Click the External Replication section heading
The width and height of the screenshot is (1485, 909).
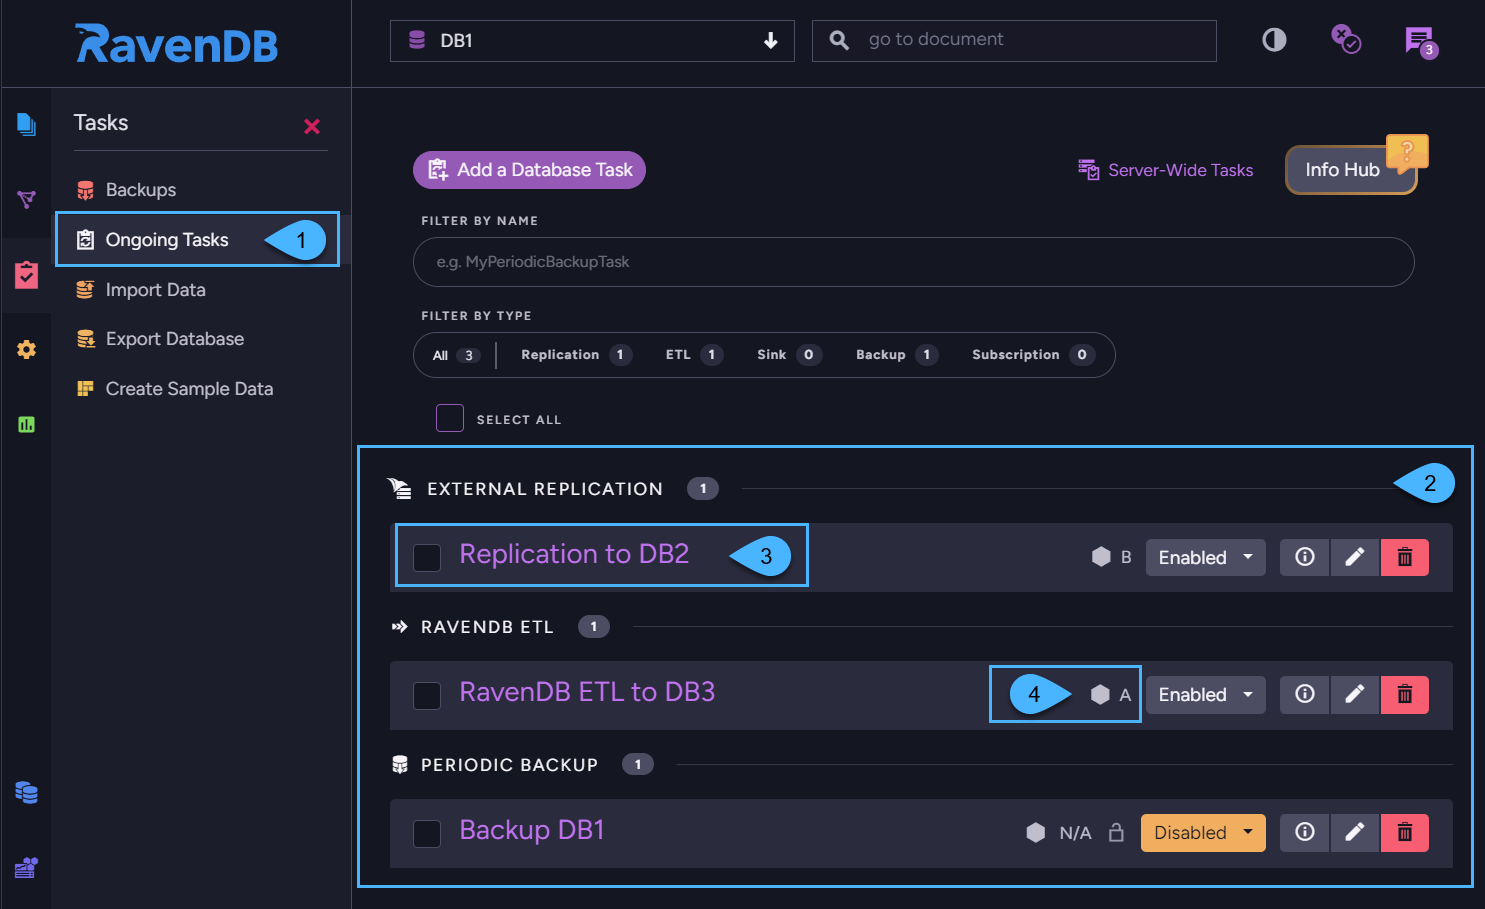[x=544, y=489]
